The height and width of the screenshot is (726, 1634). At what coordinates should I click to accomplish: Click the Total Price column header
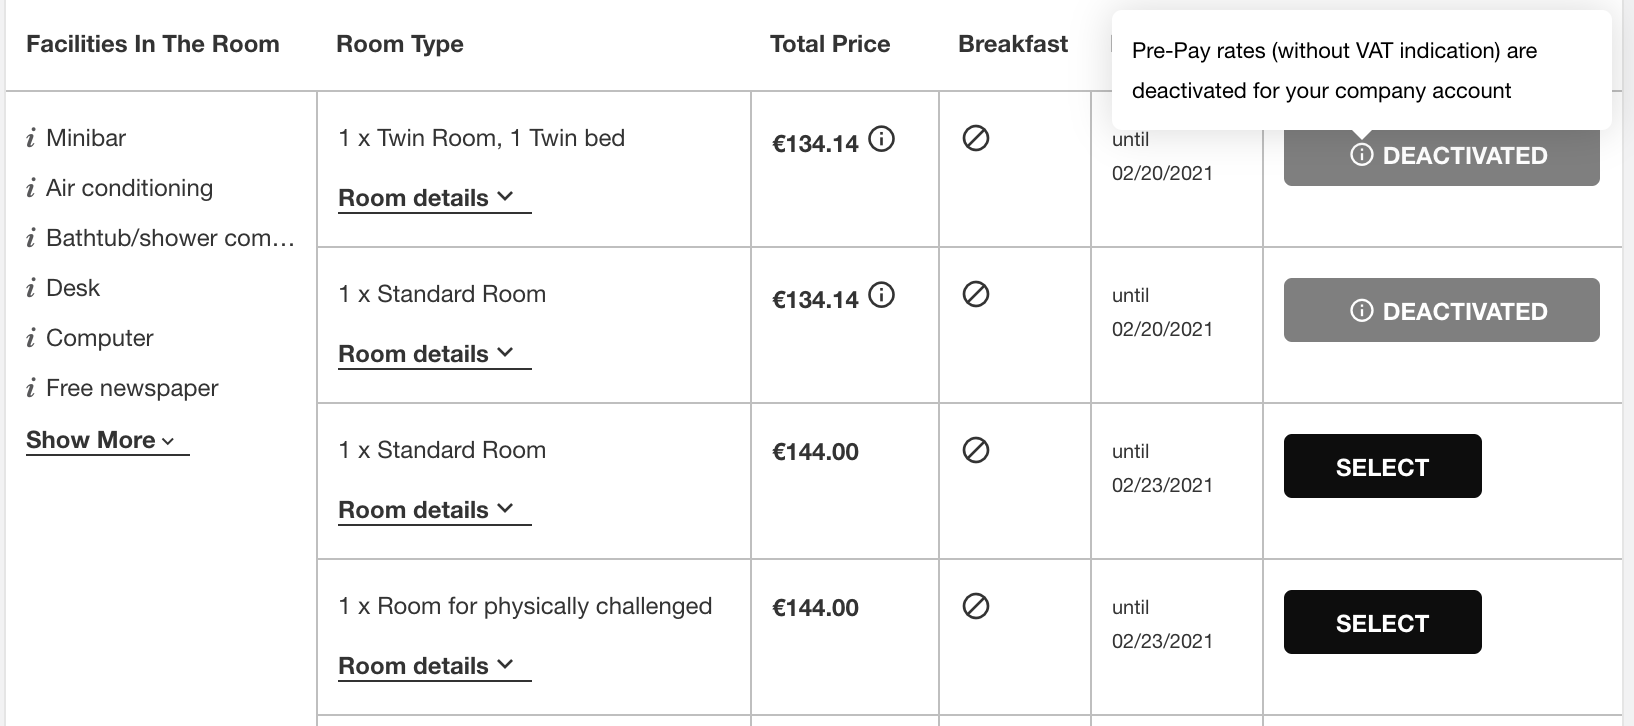click(x=830, y=44)
